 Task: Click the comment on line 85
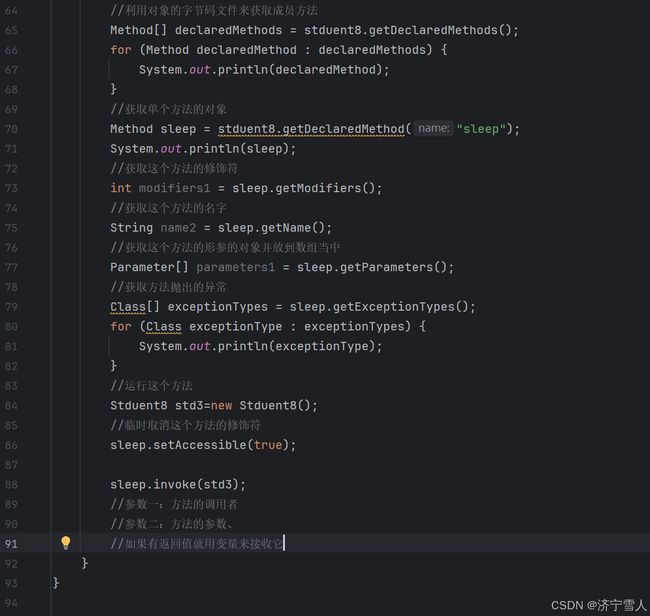[185, 425]
